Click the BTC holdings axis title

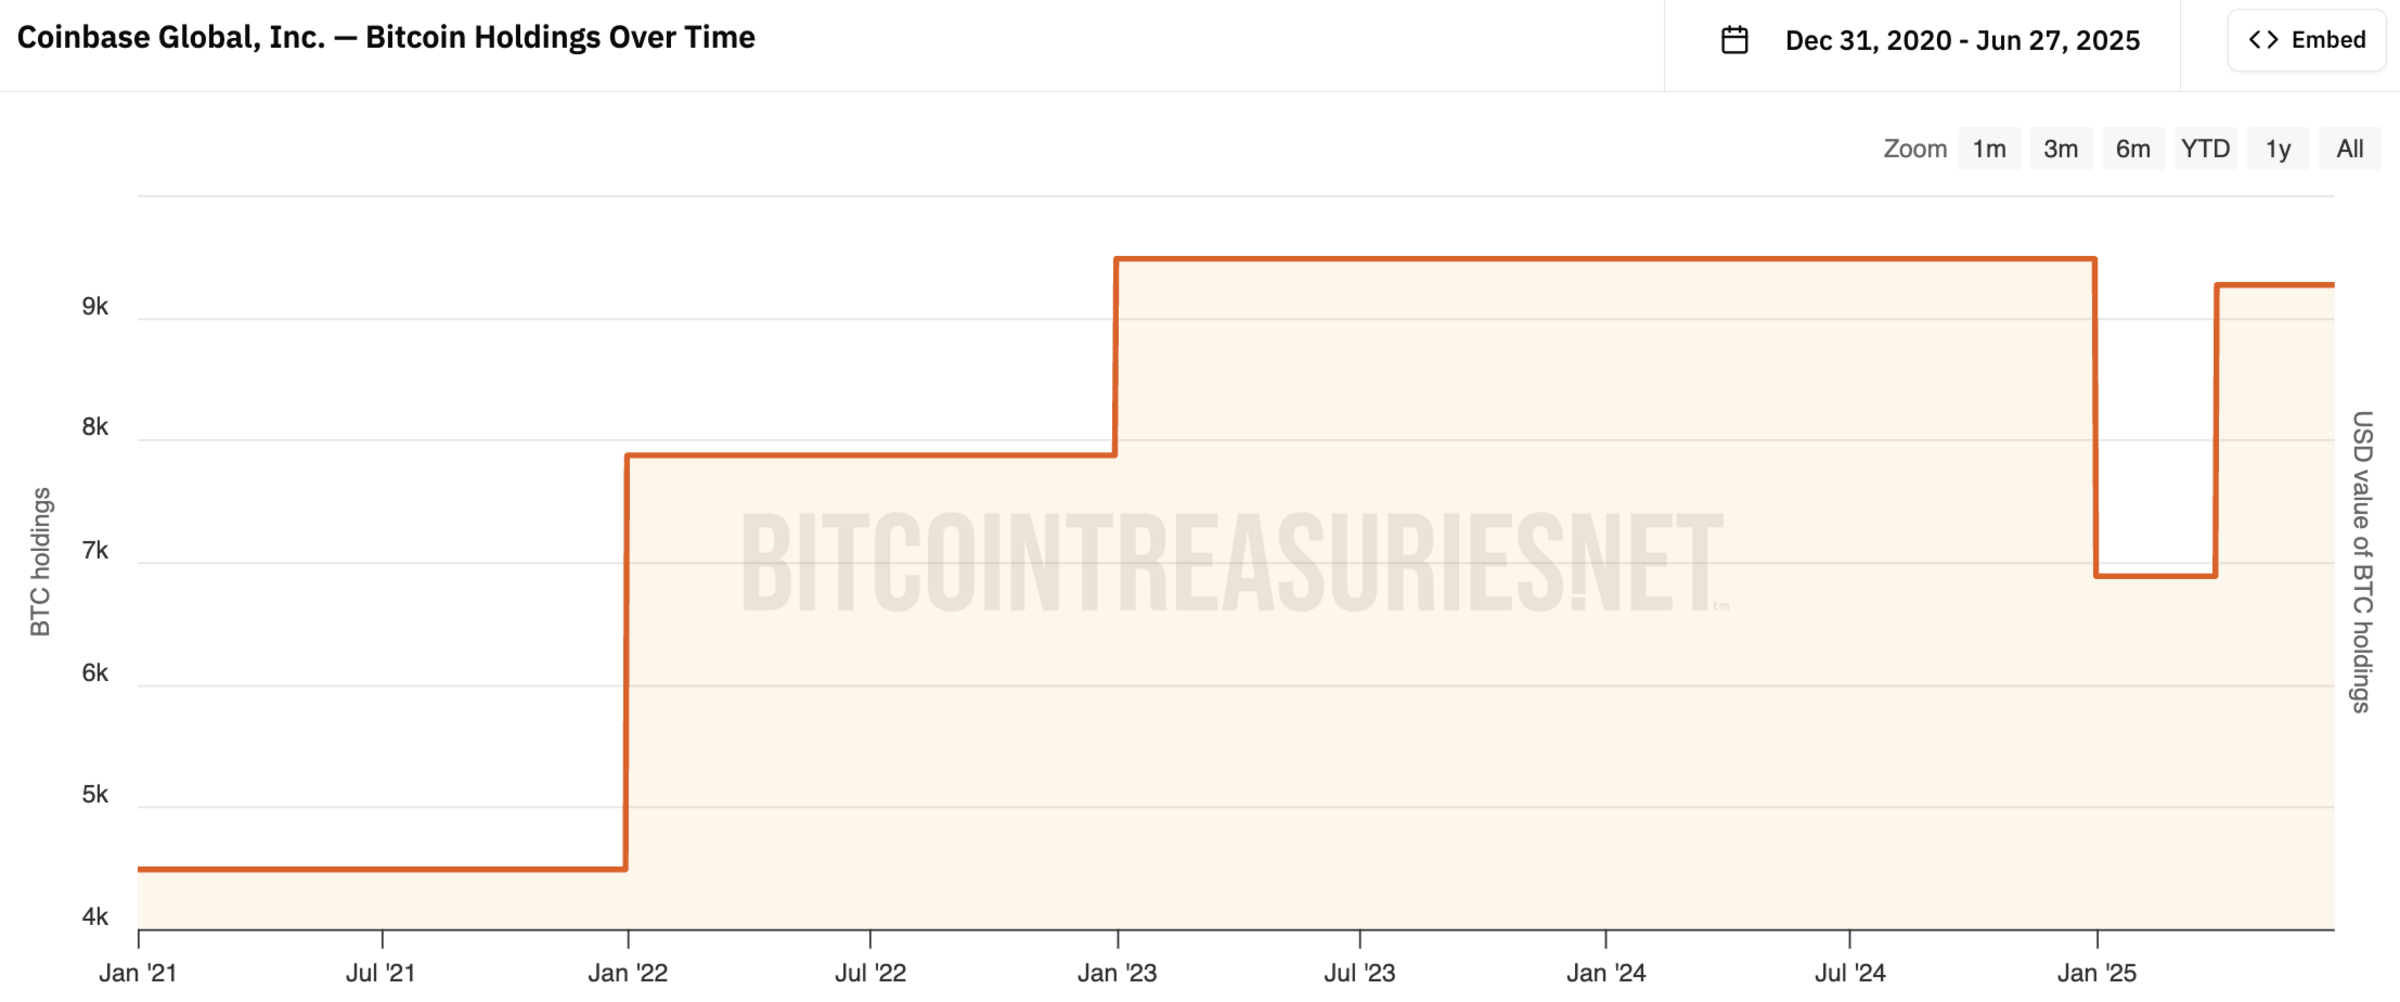(x=40, y=562)
